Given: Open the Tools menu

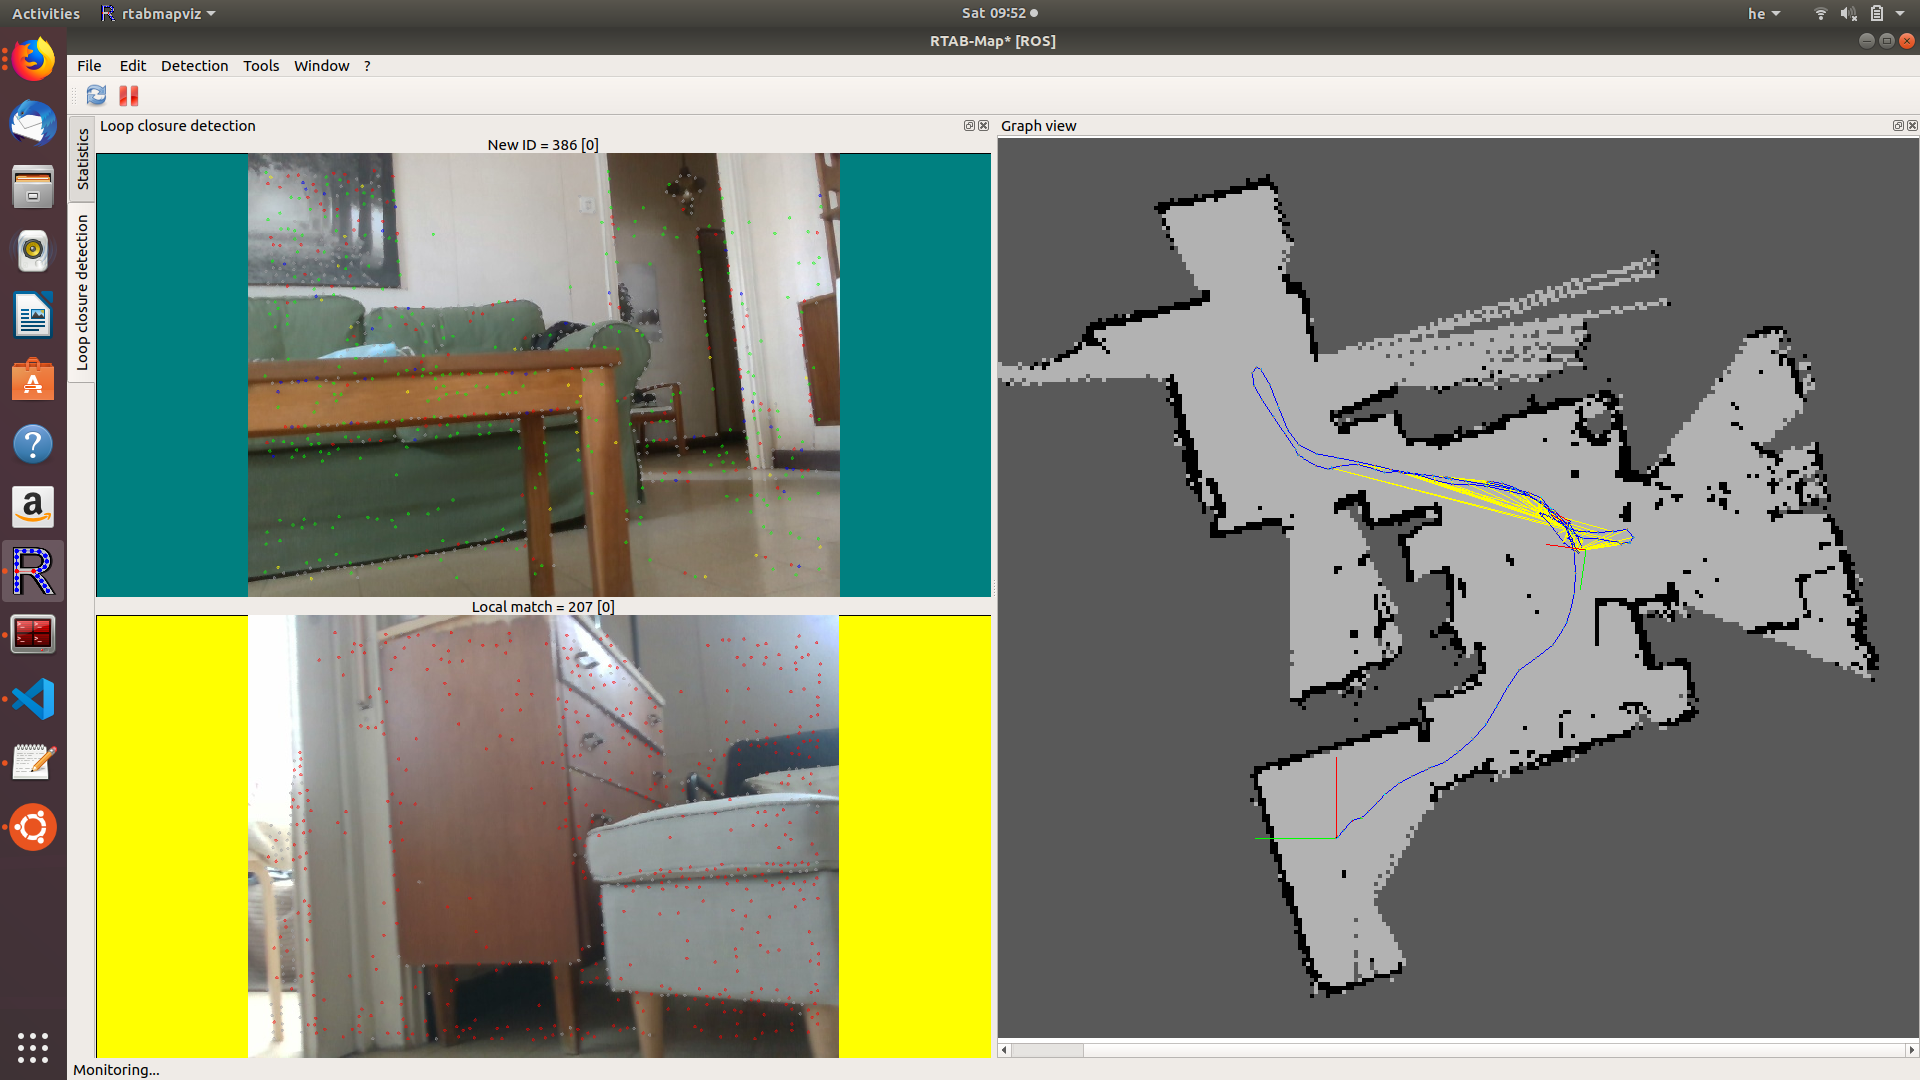Looking at the screenshot, I should coord(261,66).
